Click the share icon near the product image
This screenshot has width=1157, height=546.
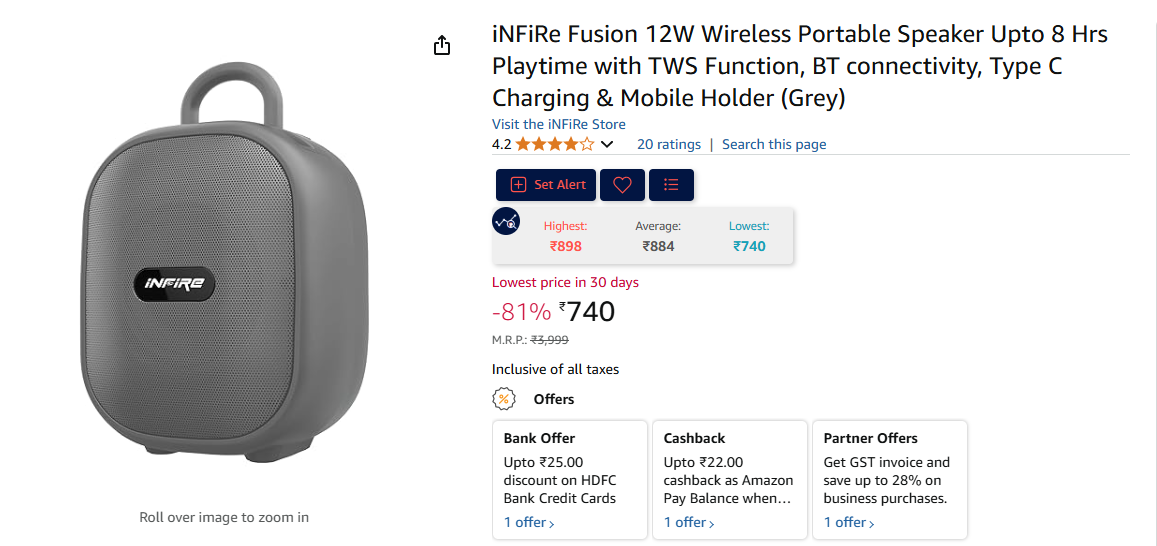tap(442, 46)
